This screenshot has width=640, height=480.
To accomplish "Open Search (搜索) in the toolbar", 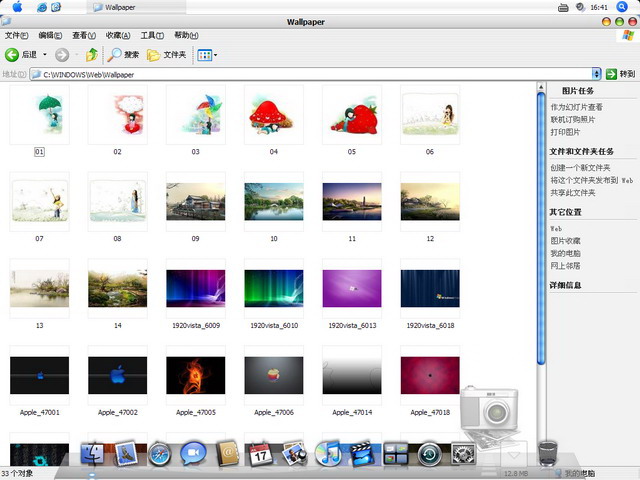I will 124,54.
